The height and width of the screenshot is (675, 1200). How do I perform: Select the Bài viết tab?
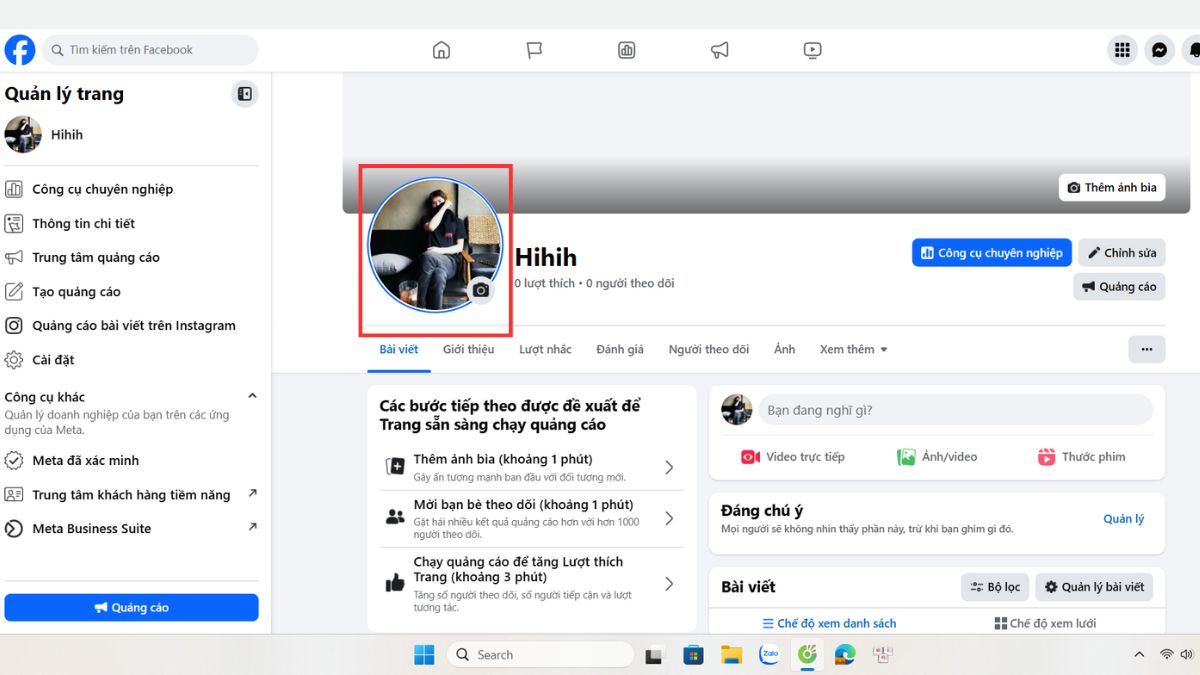tap(399, 349)
